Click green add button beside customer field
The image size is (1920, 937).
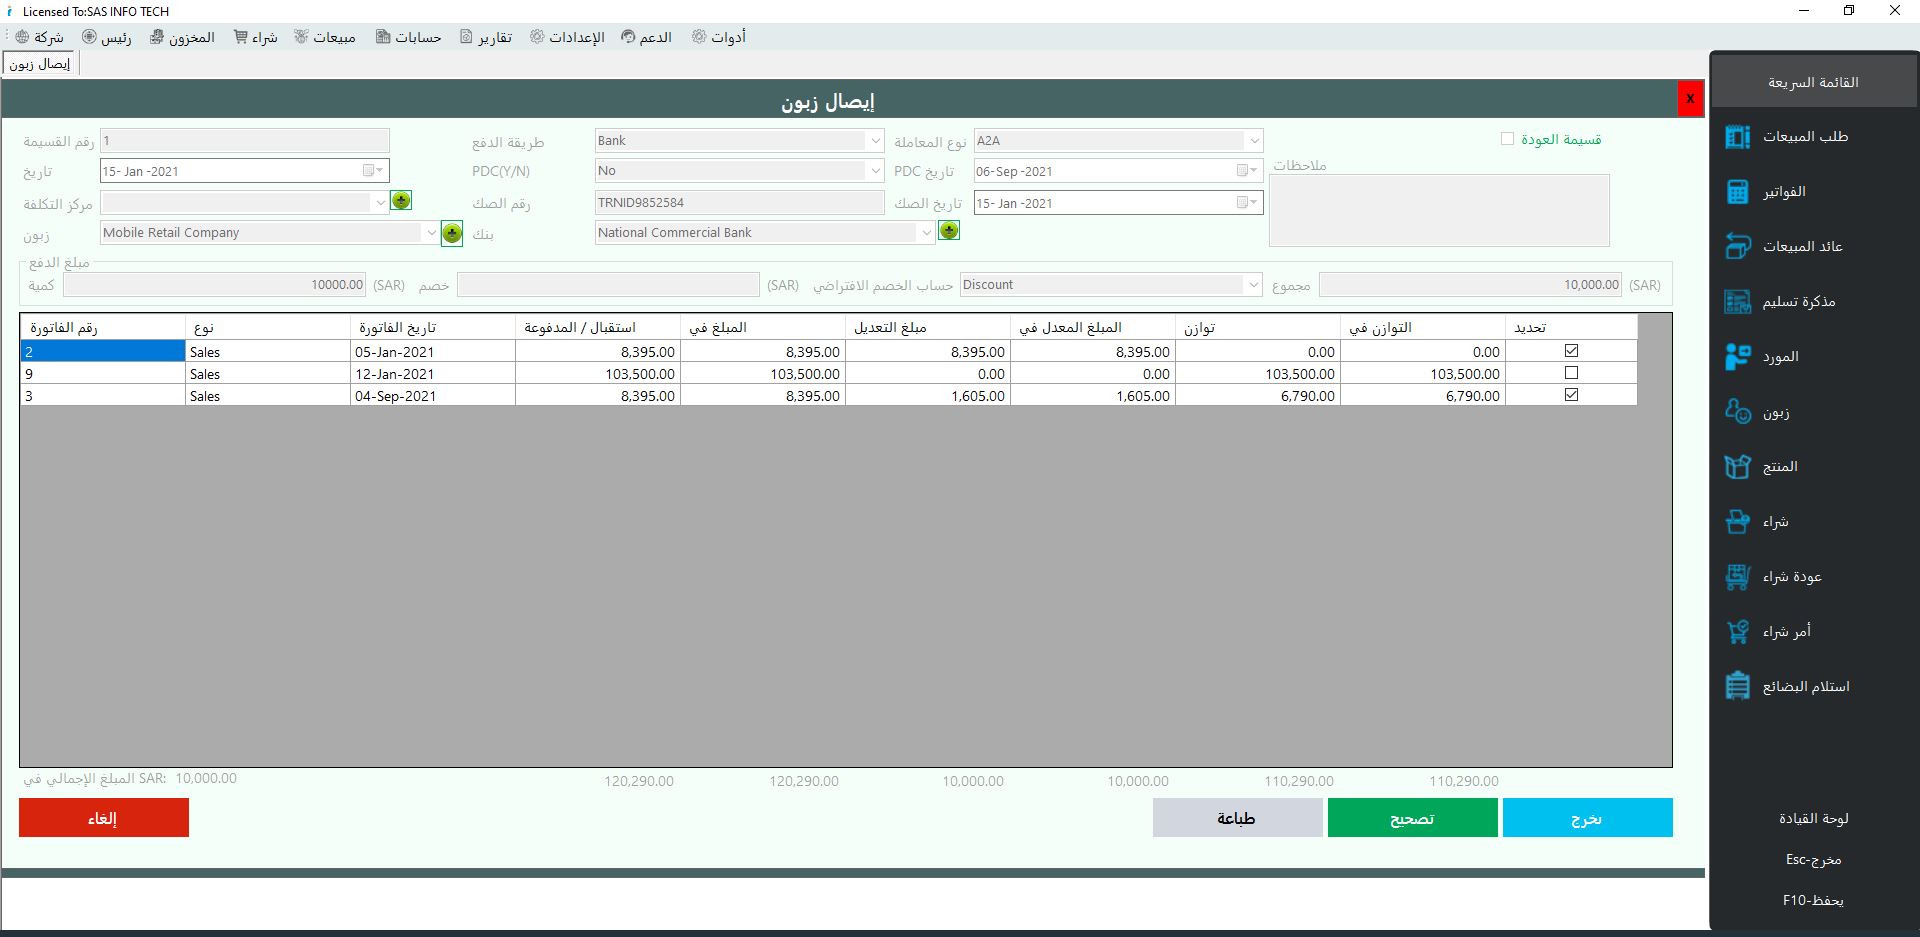[452, 233]
